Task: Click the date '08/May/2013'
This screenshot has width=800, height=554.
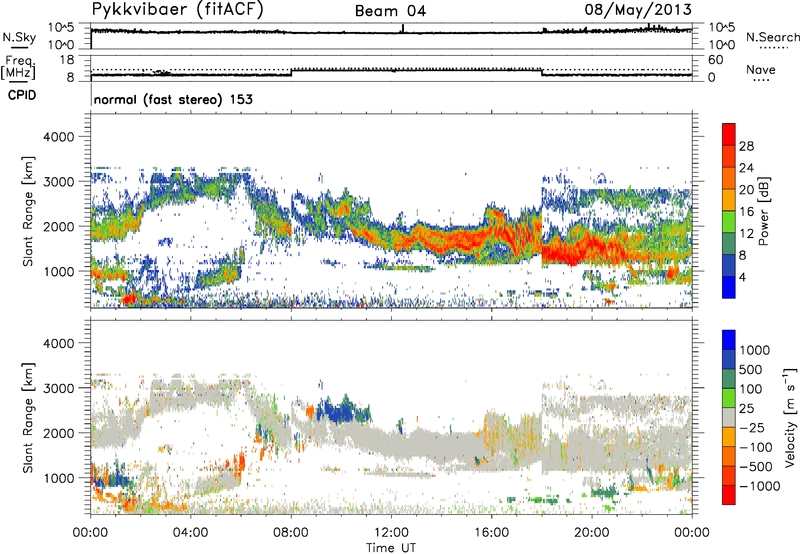Action: [x=638, y=9]
